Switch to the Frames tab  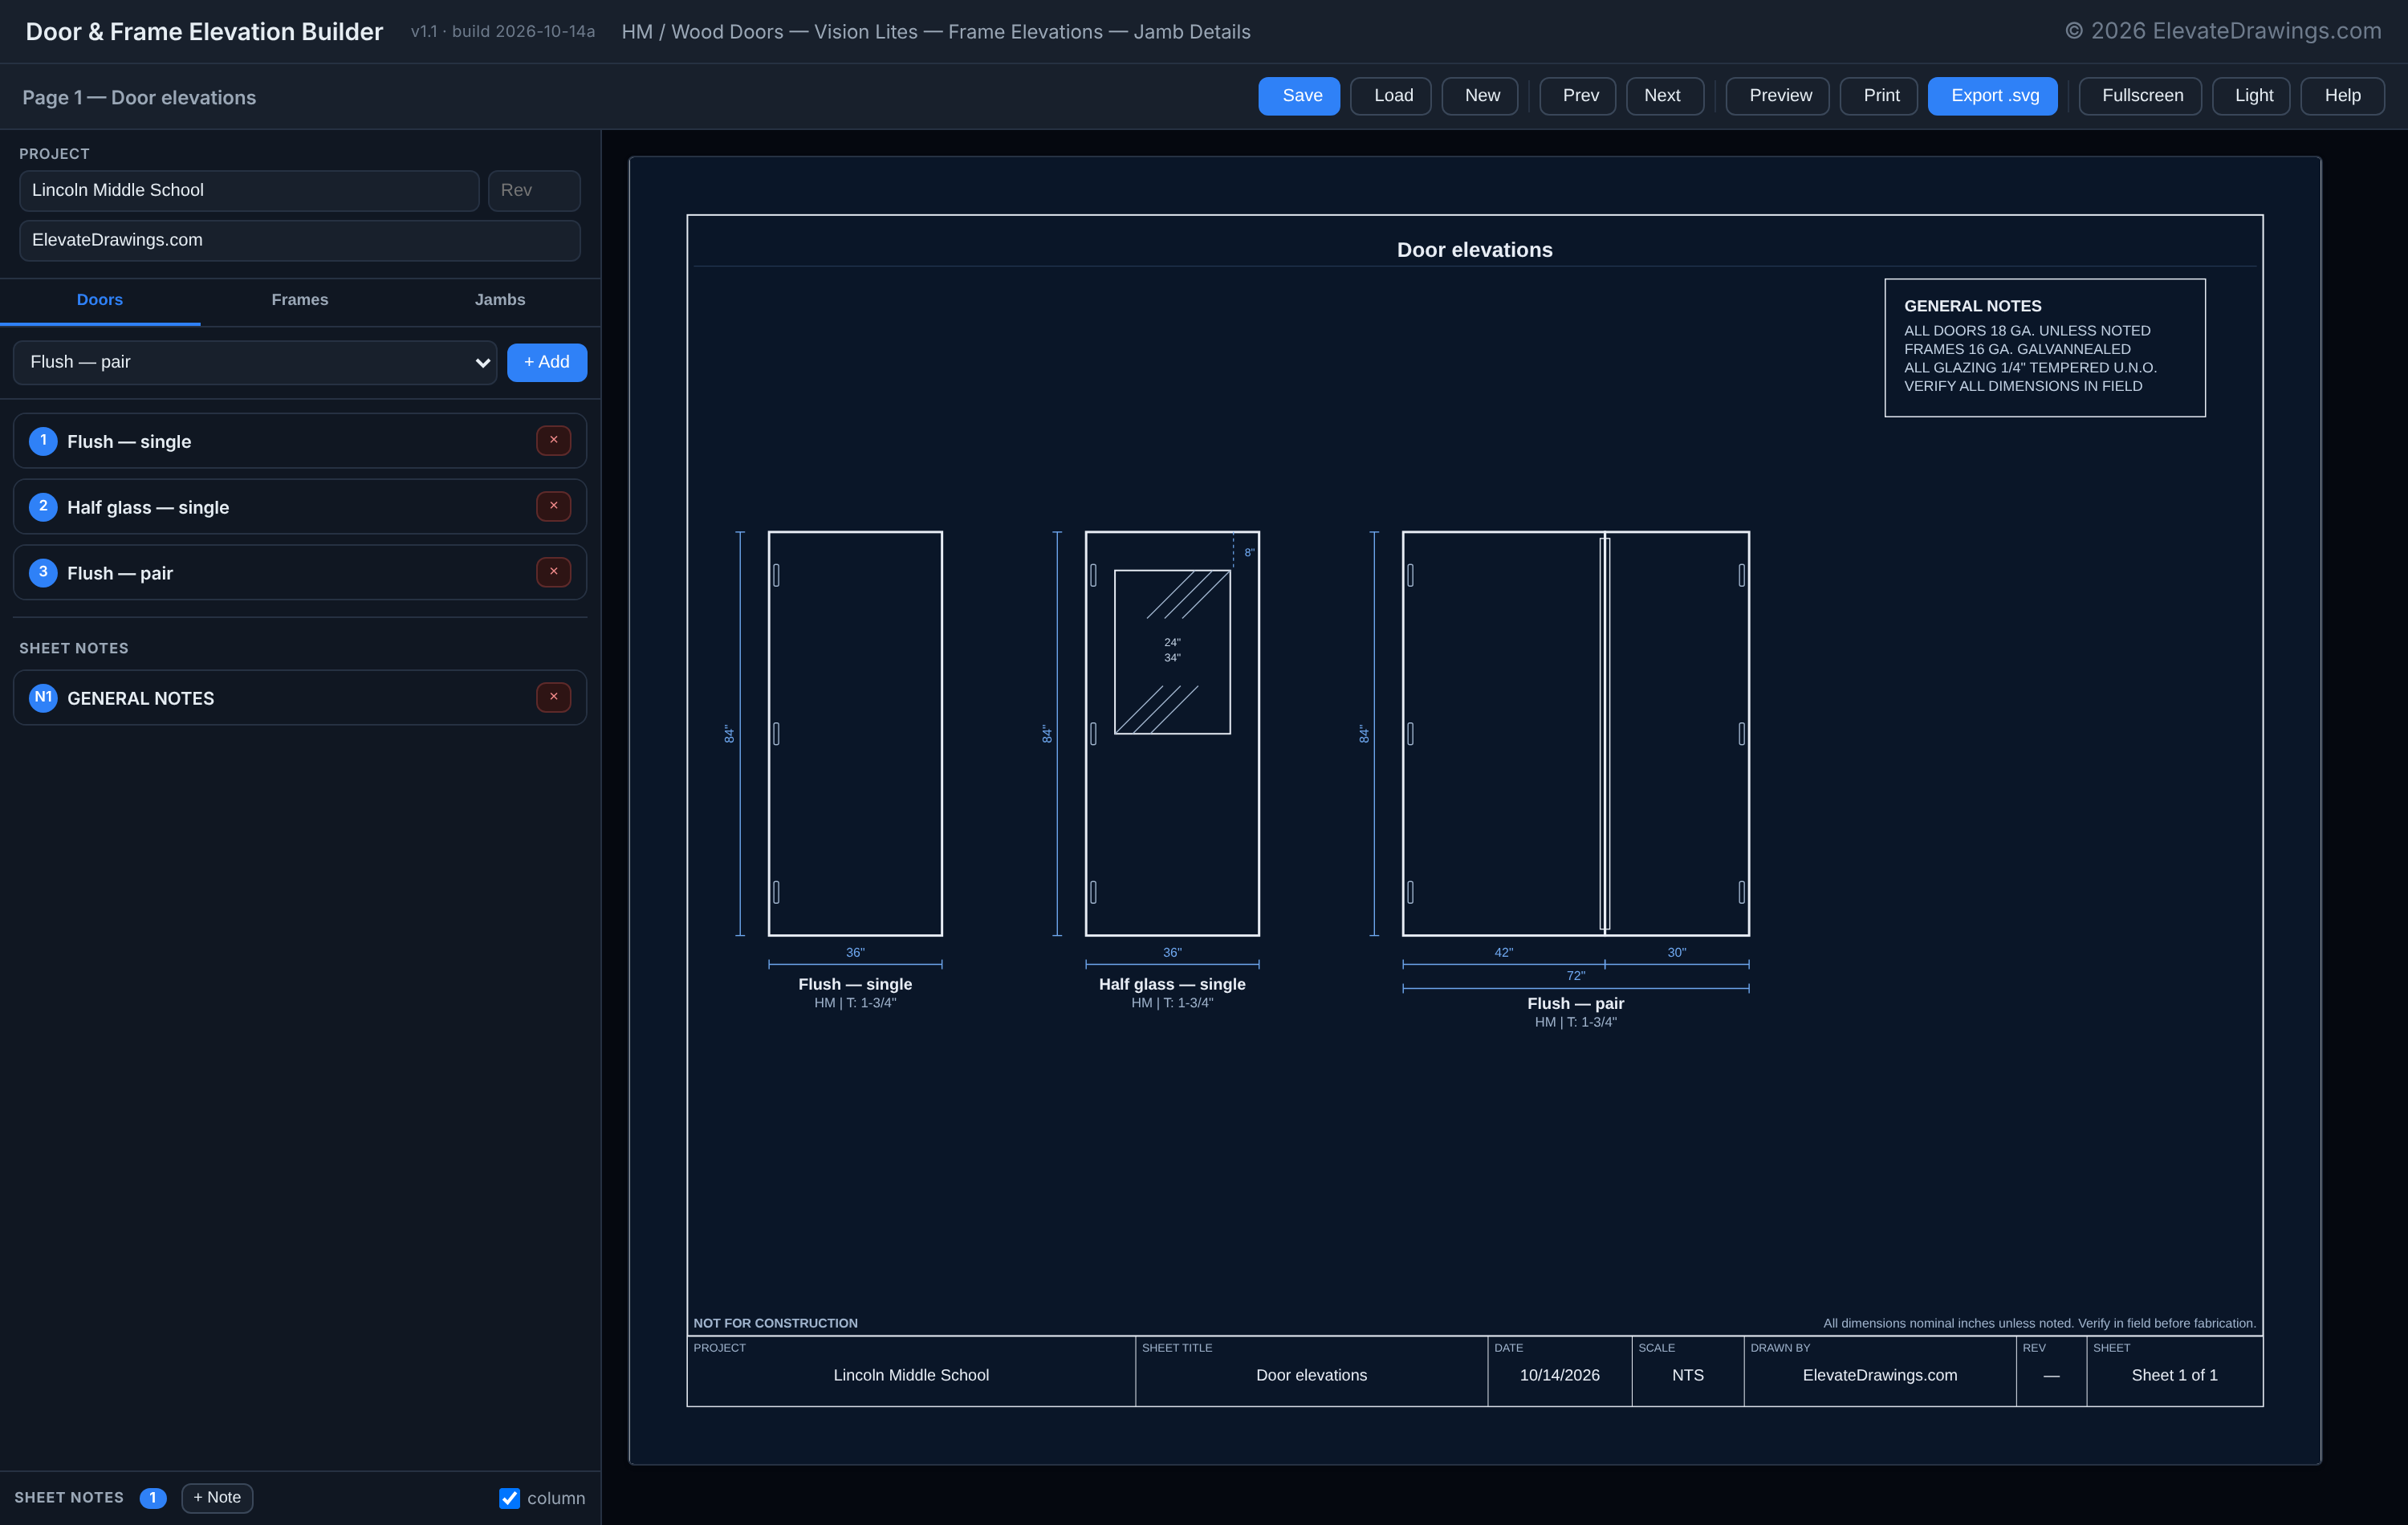(300, 300)
